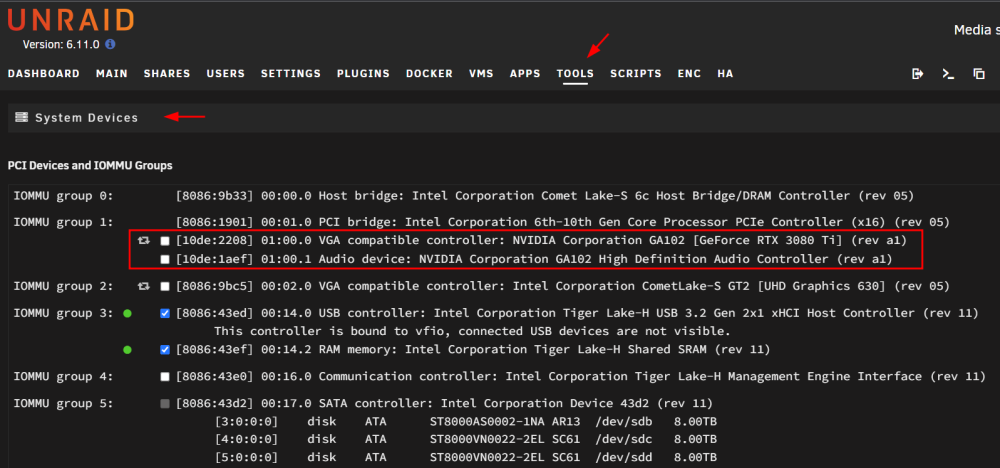Open the VMS tab
Viewport: 1000px width, 468px height.
(x=482, y=74)
